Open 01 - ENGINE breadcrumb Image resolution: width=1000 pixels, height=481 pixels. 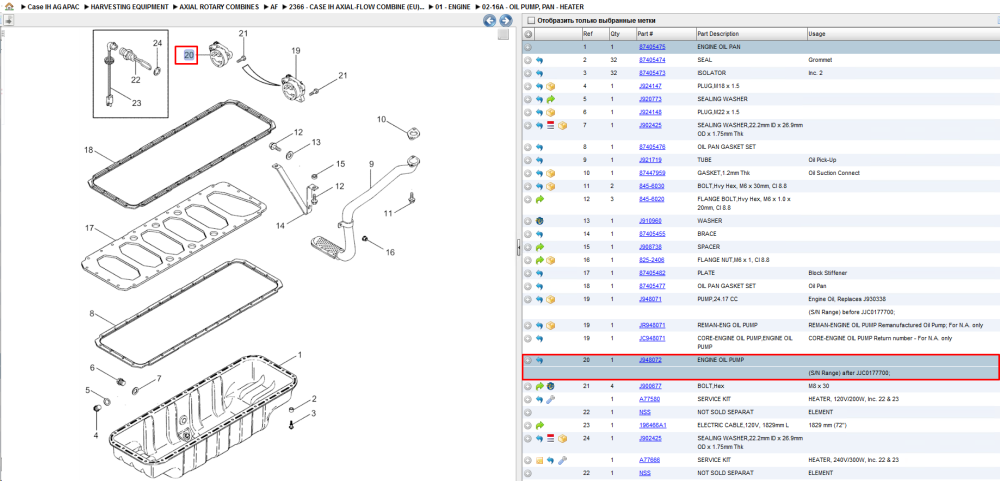click(452, 6)
